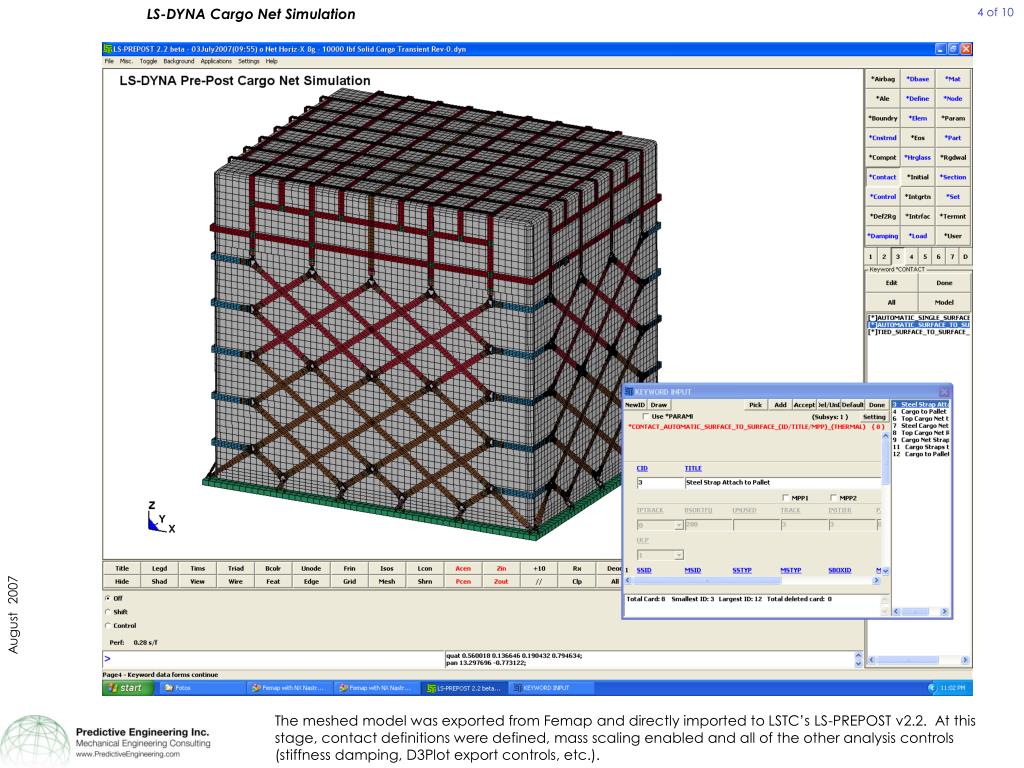Click Model in Keyword *CONTACT panel
This screenshot has width=1024, height=768.
pos(944,302)
